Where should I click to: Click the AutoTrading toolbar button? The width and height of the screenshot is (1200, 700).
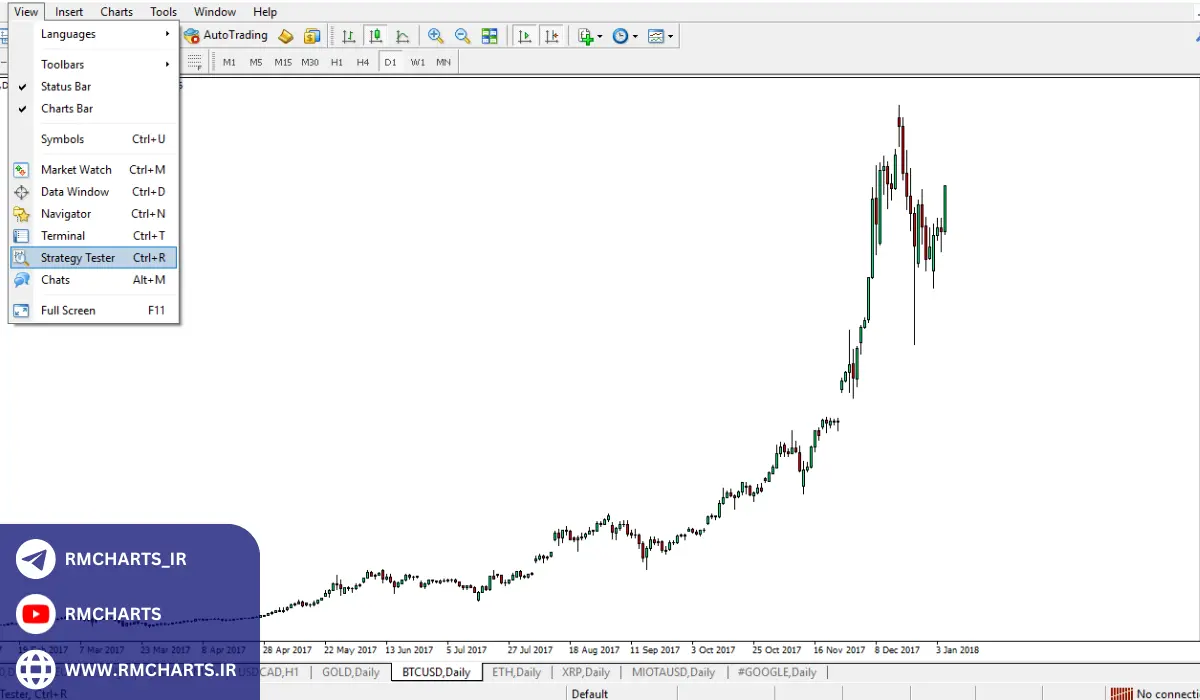226,36
